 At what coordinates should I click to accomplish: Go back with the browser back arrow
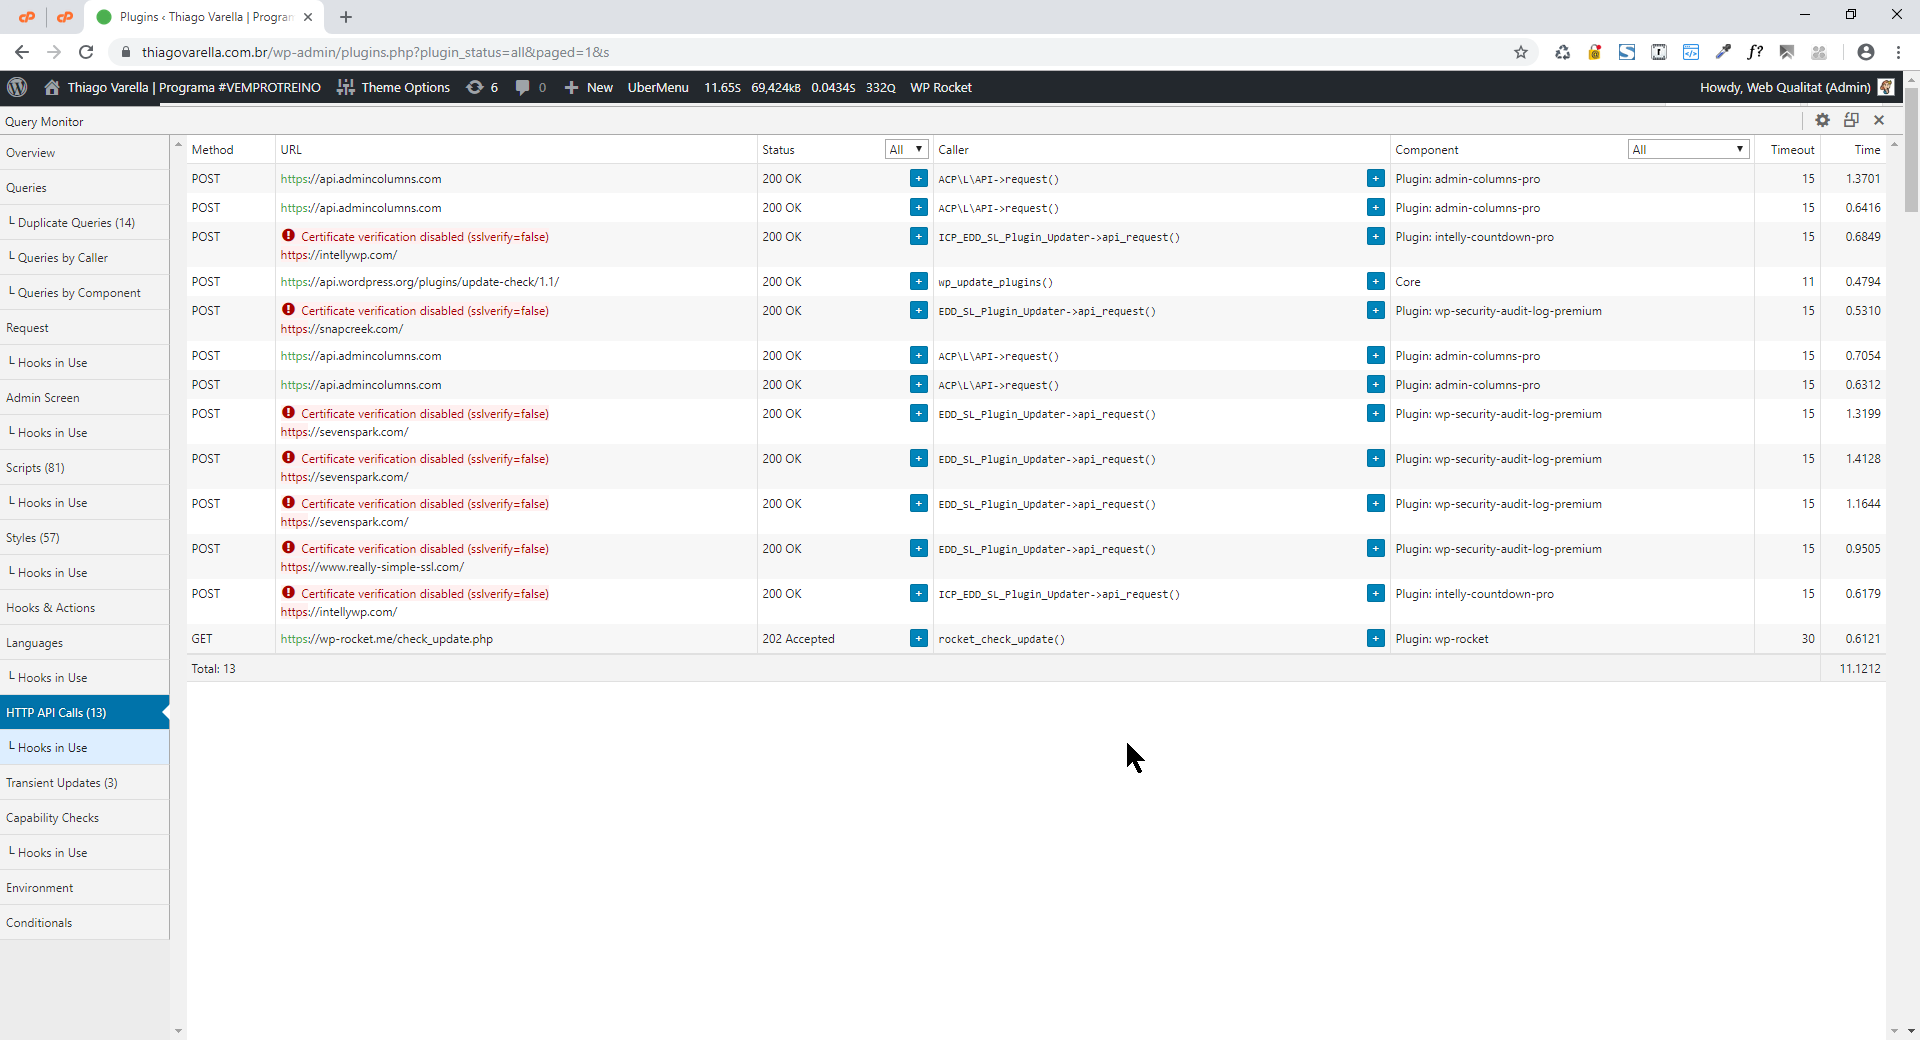(22, 52)
